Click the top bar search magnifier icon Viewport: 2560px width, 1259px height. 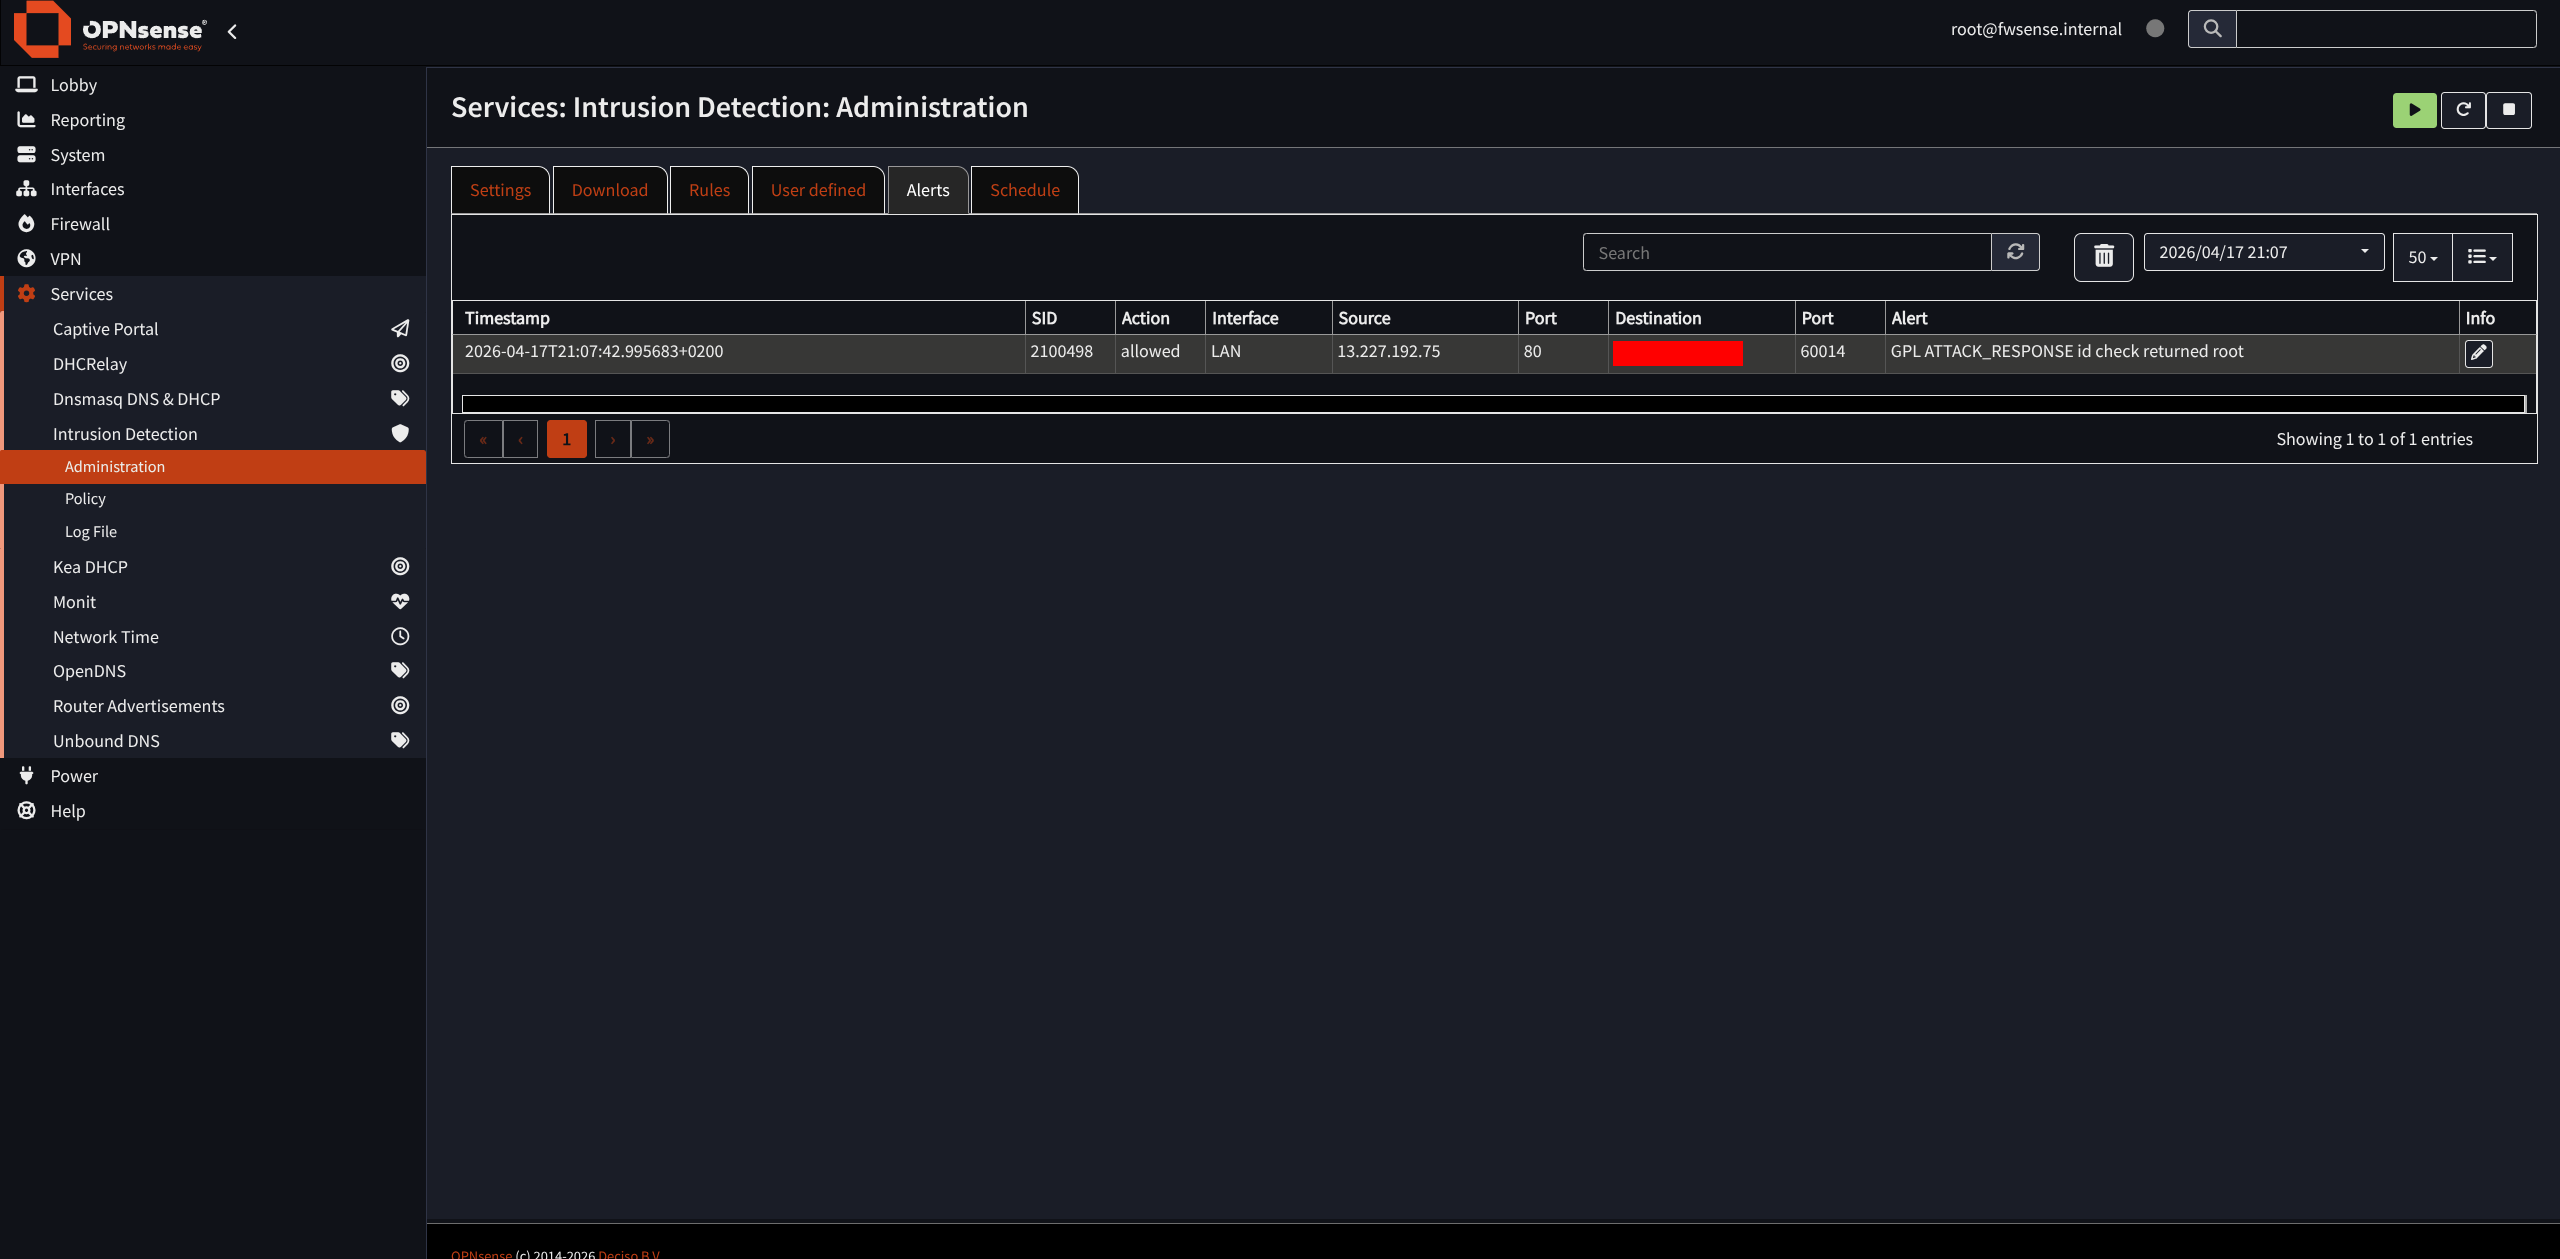click(x=2212, y=29)
